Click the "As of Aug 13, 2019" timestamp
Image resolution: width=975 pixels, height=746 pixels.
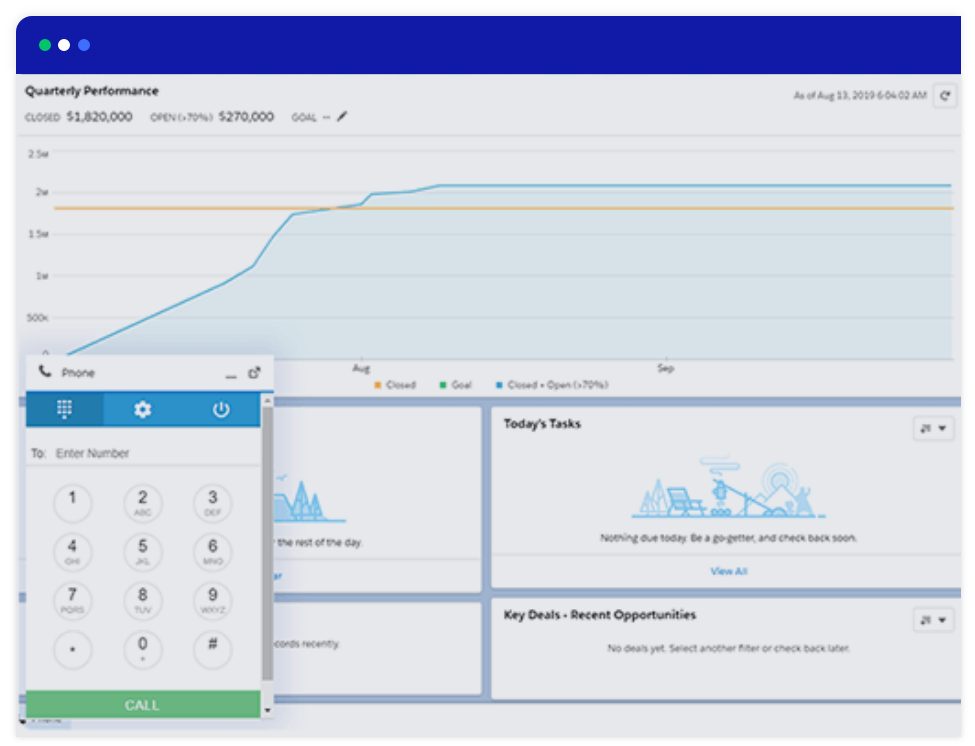(860, 95)
